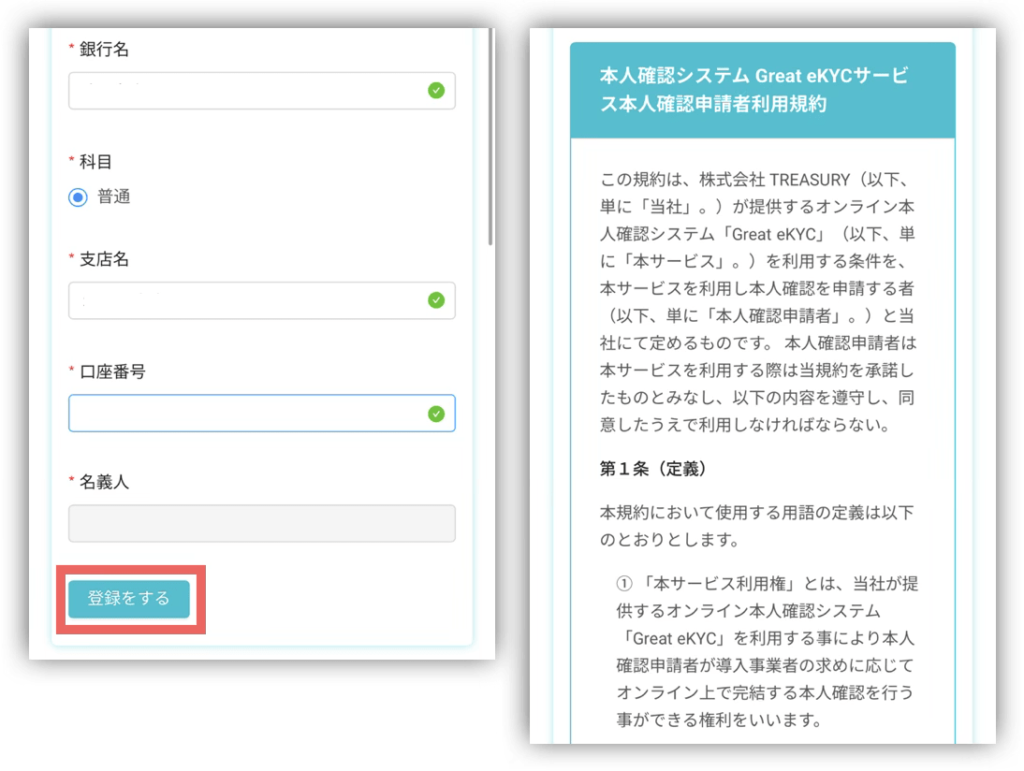1024x771 pixels.
Task: Click the green checkmark in 銀行名 field
Action: (436, 90)
